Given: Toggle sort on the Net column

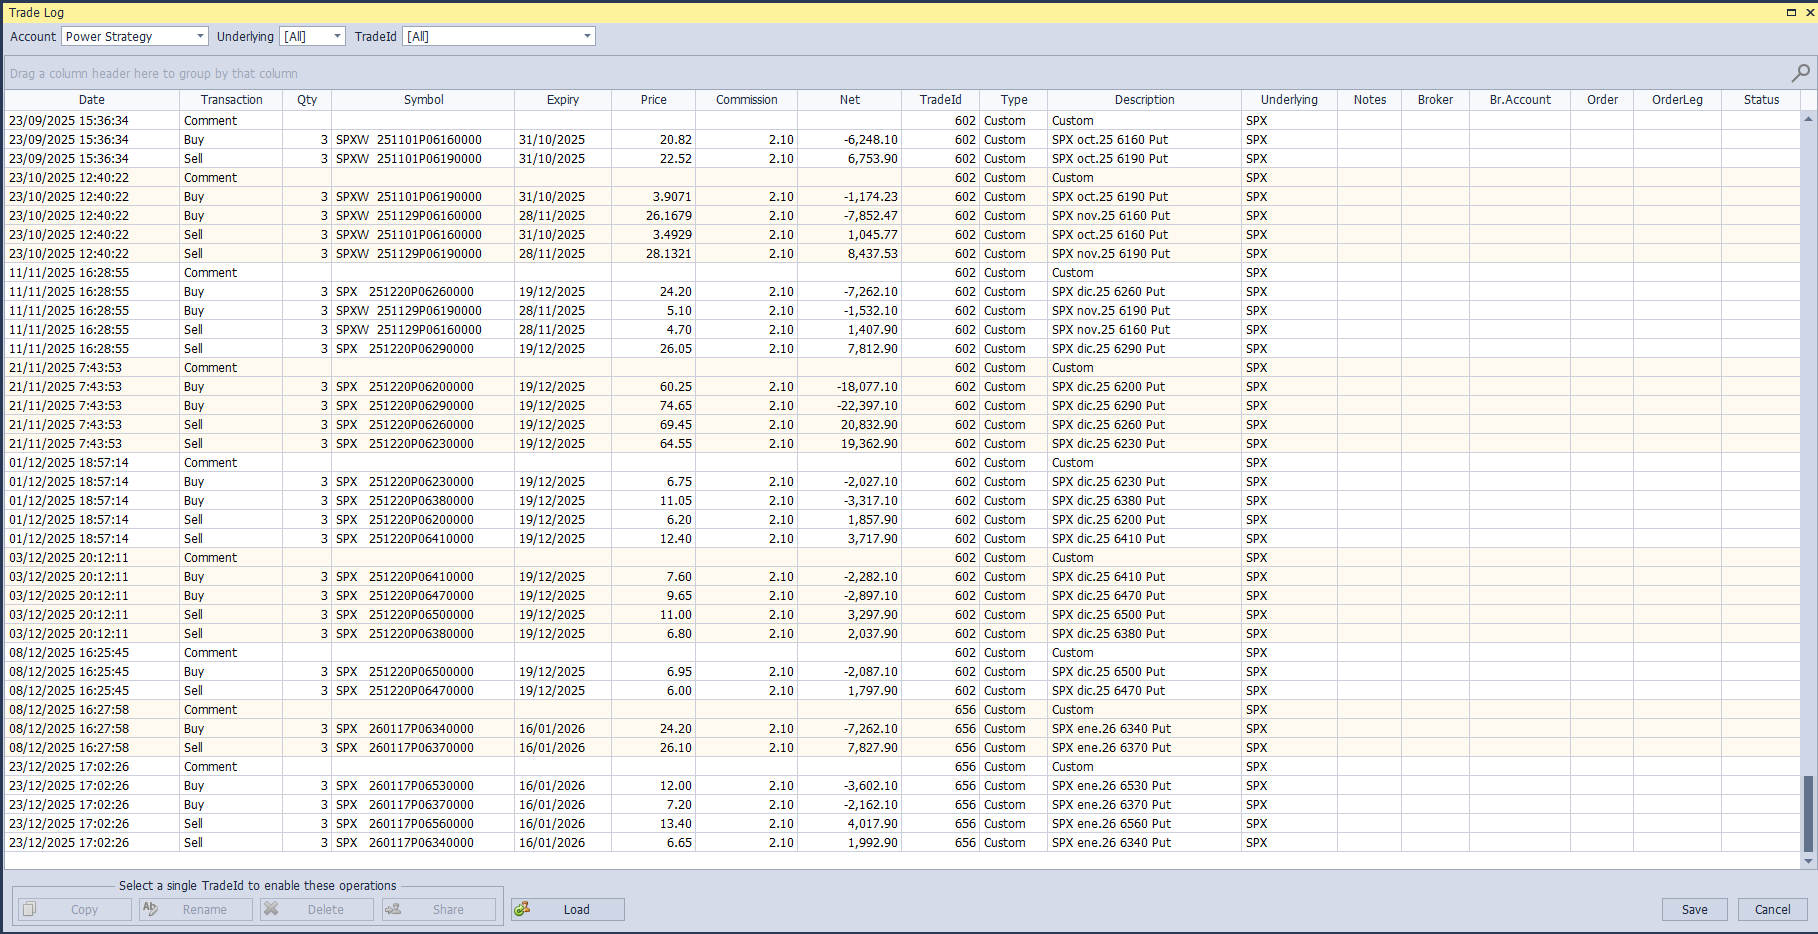Looking at the screenshot, I should coord(849,99).
